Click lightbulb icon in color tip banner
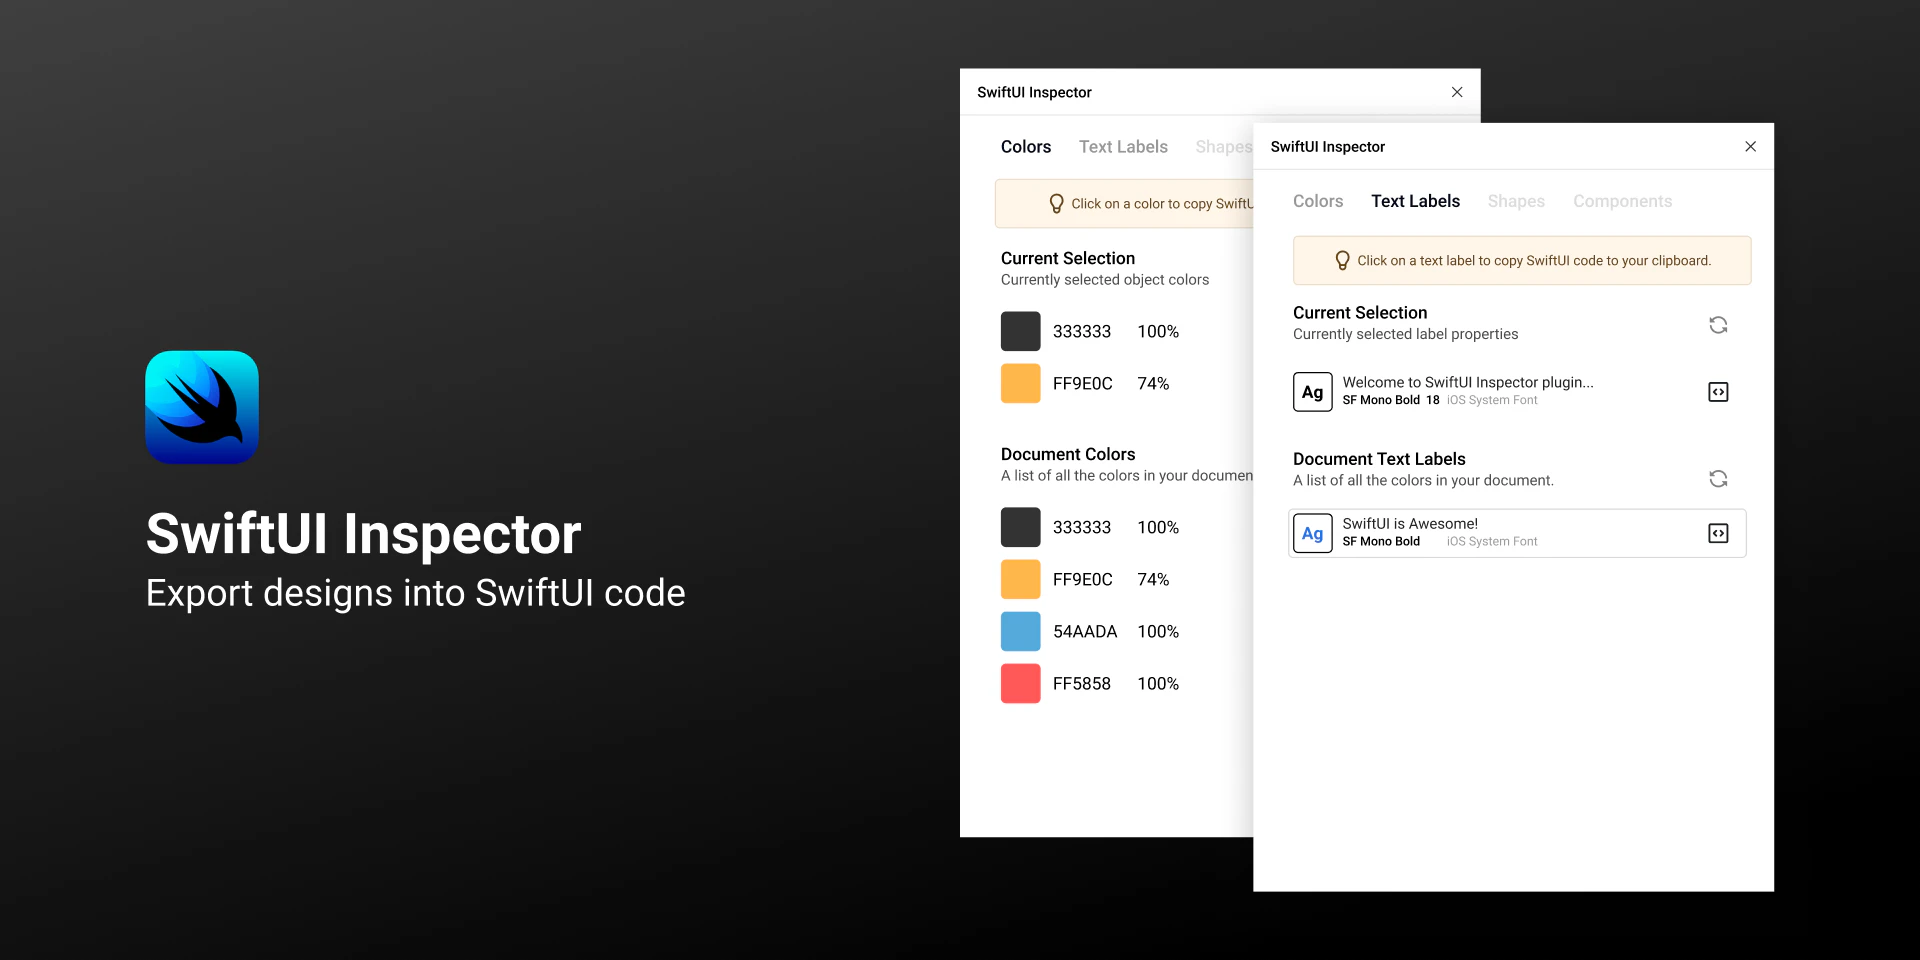Screen dimensions: 1920x960 (1056, 203)
